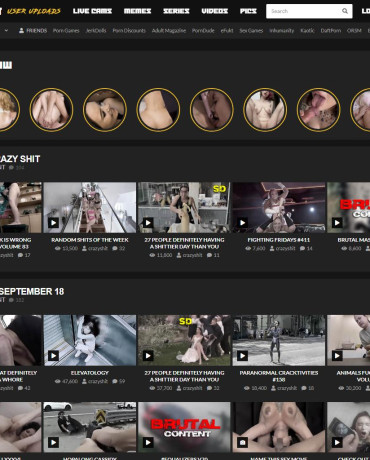The width and height of the screenshot is (370, 460).
Task: Open the Inhumanity link
Action: [282, 30]
